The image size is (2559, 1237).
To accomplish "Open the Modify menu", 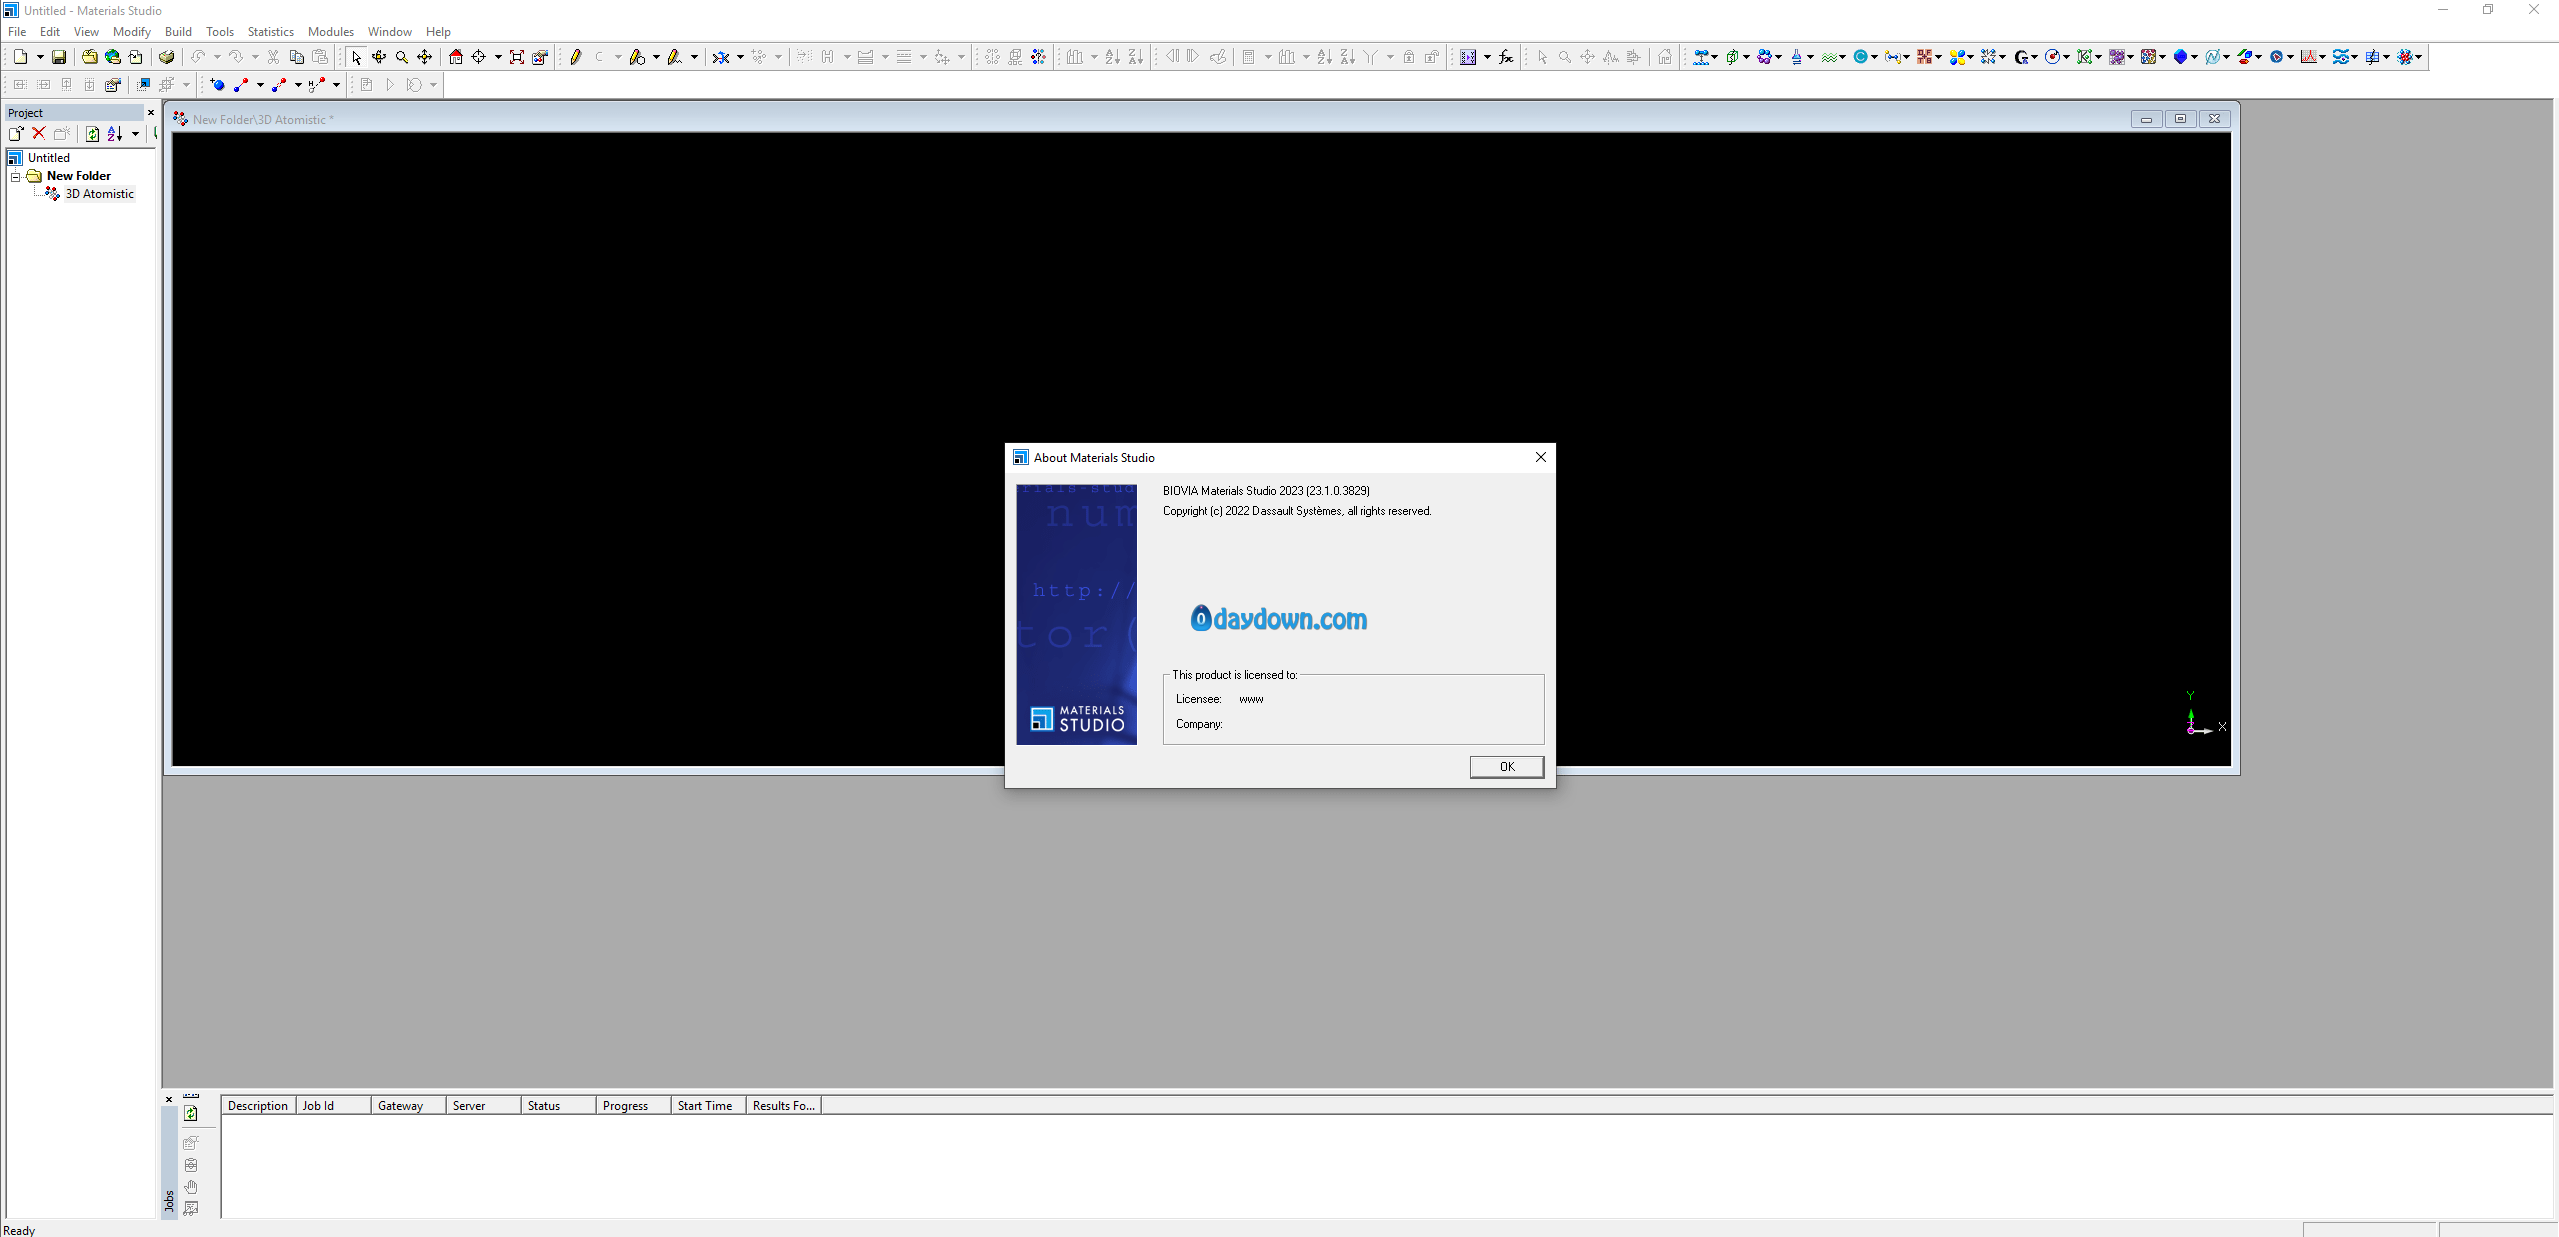I will click(132, 31).
